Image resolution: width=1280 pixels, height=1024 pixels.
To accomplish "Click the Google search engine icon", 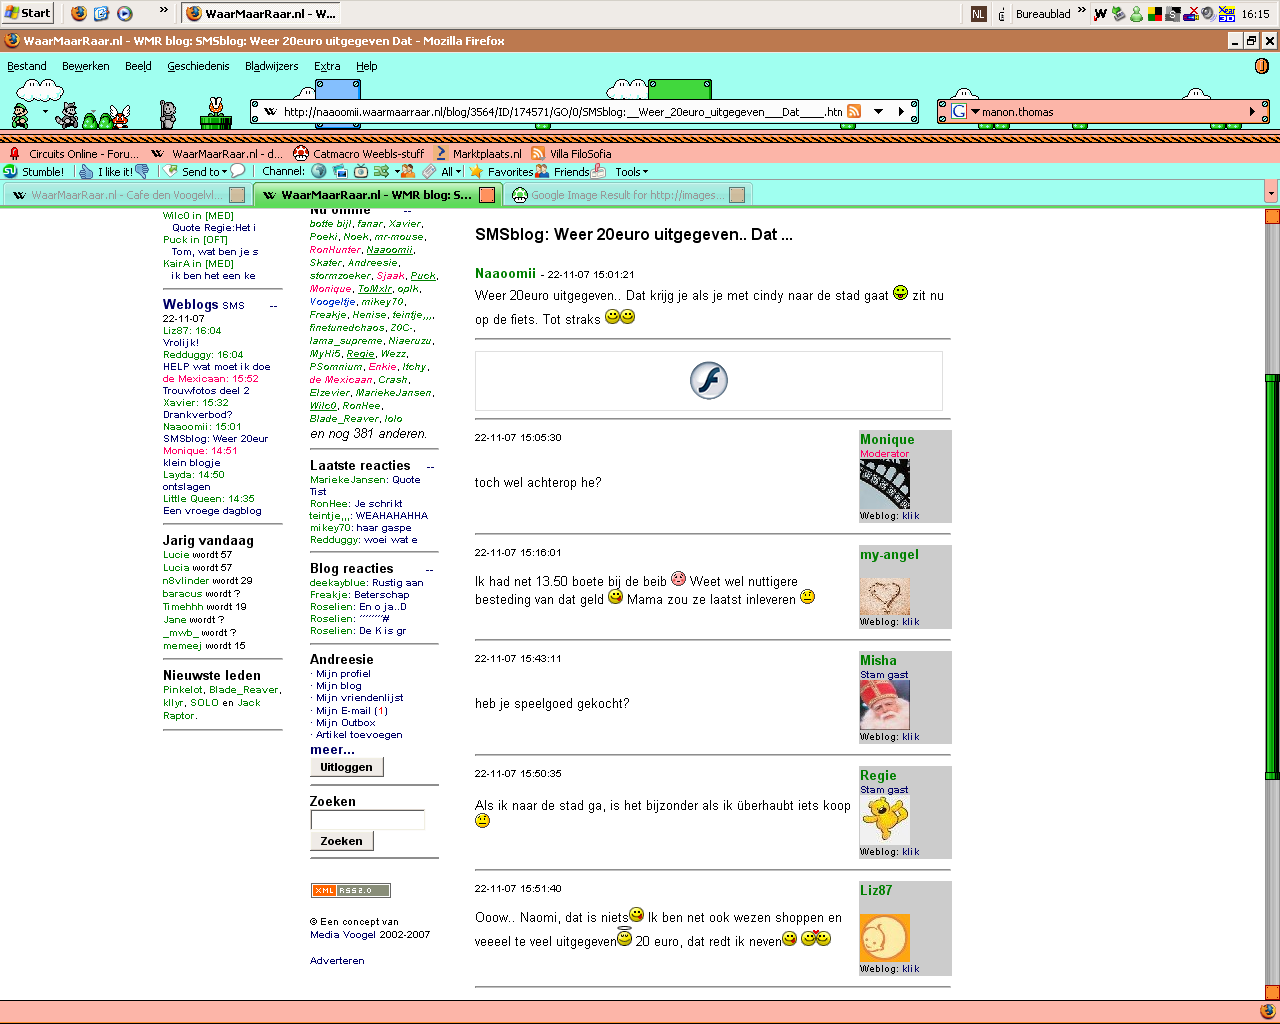I will click(x=959, y=112).
